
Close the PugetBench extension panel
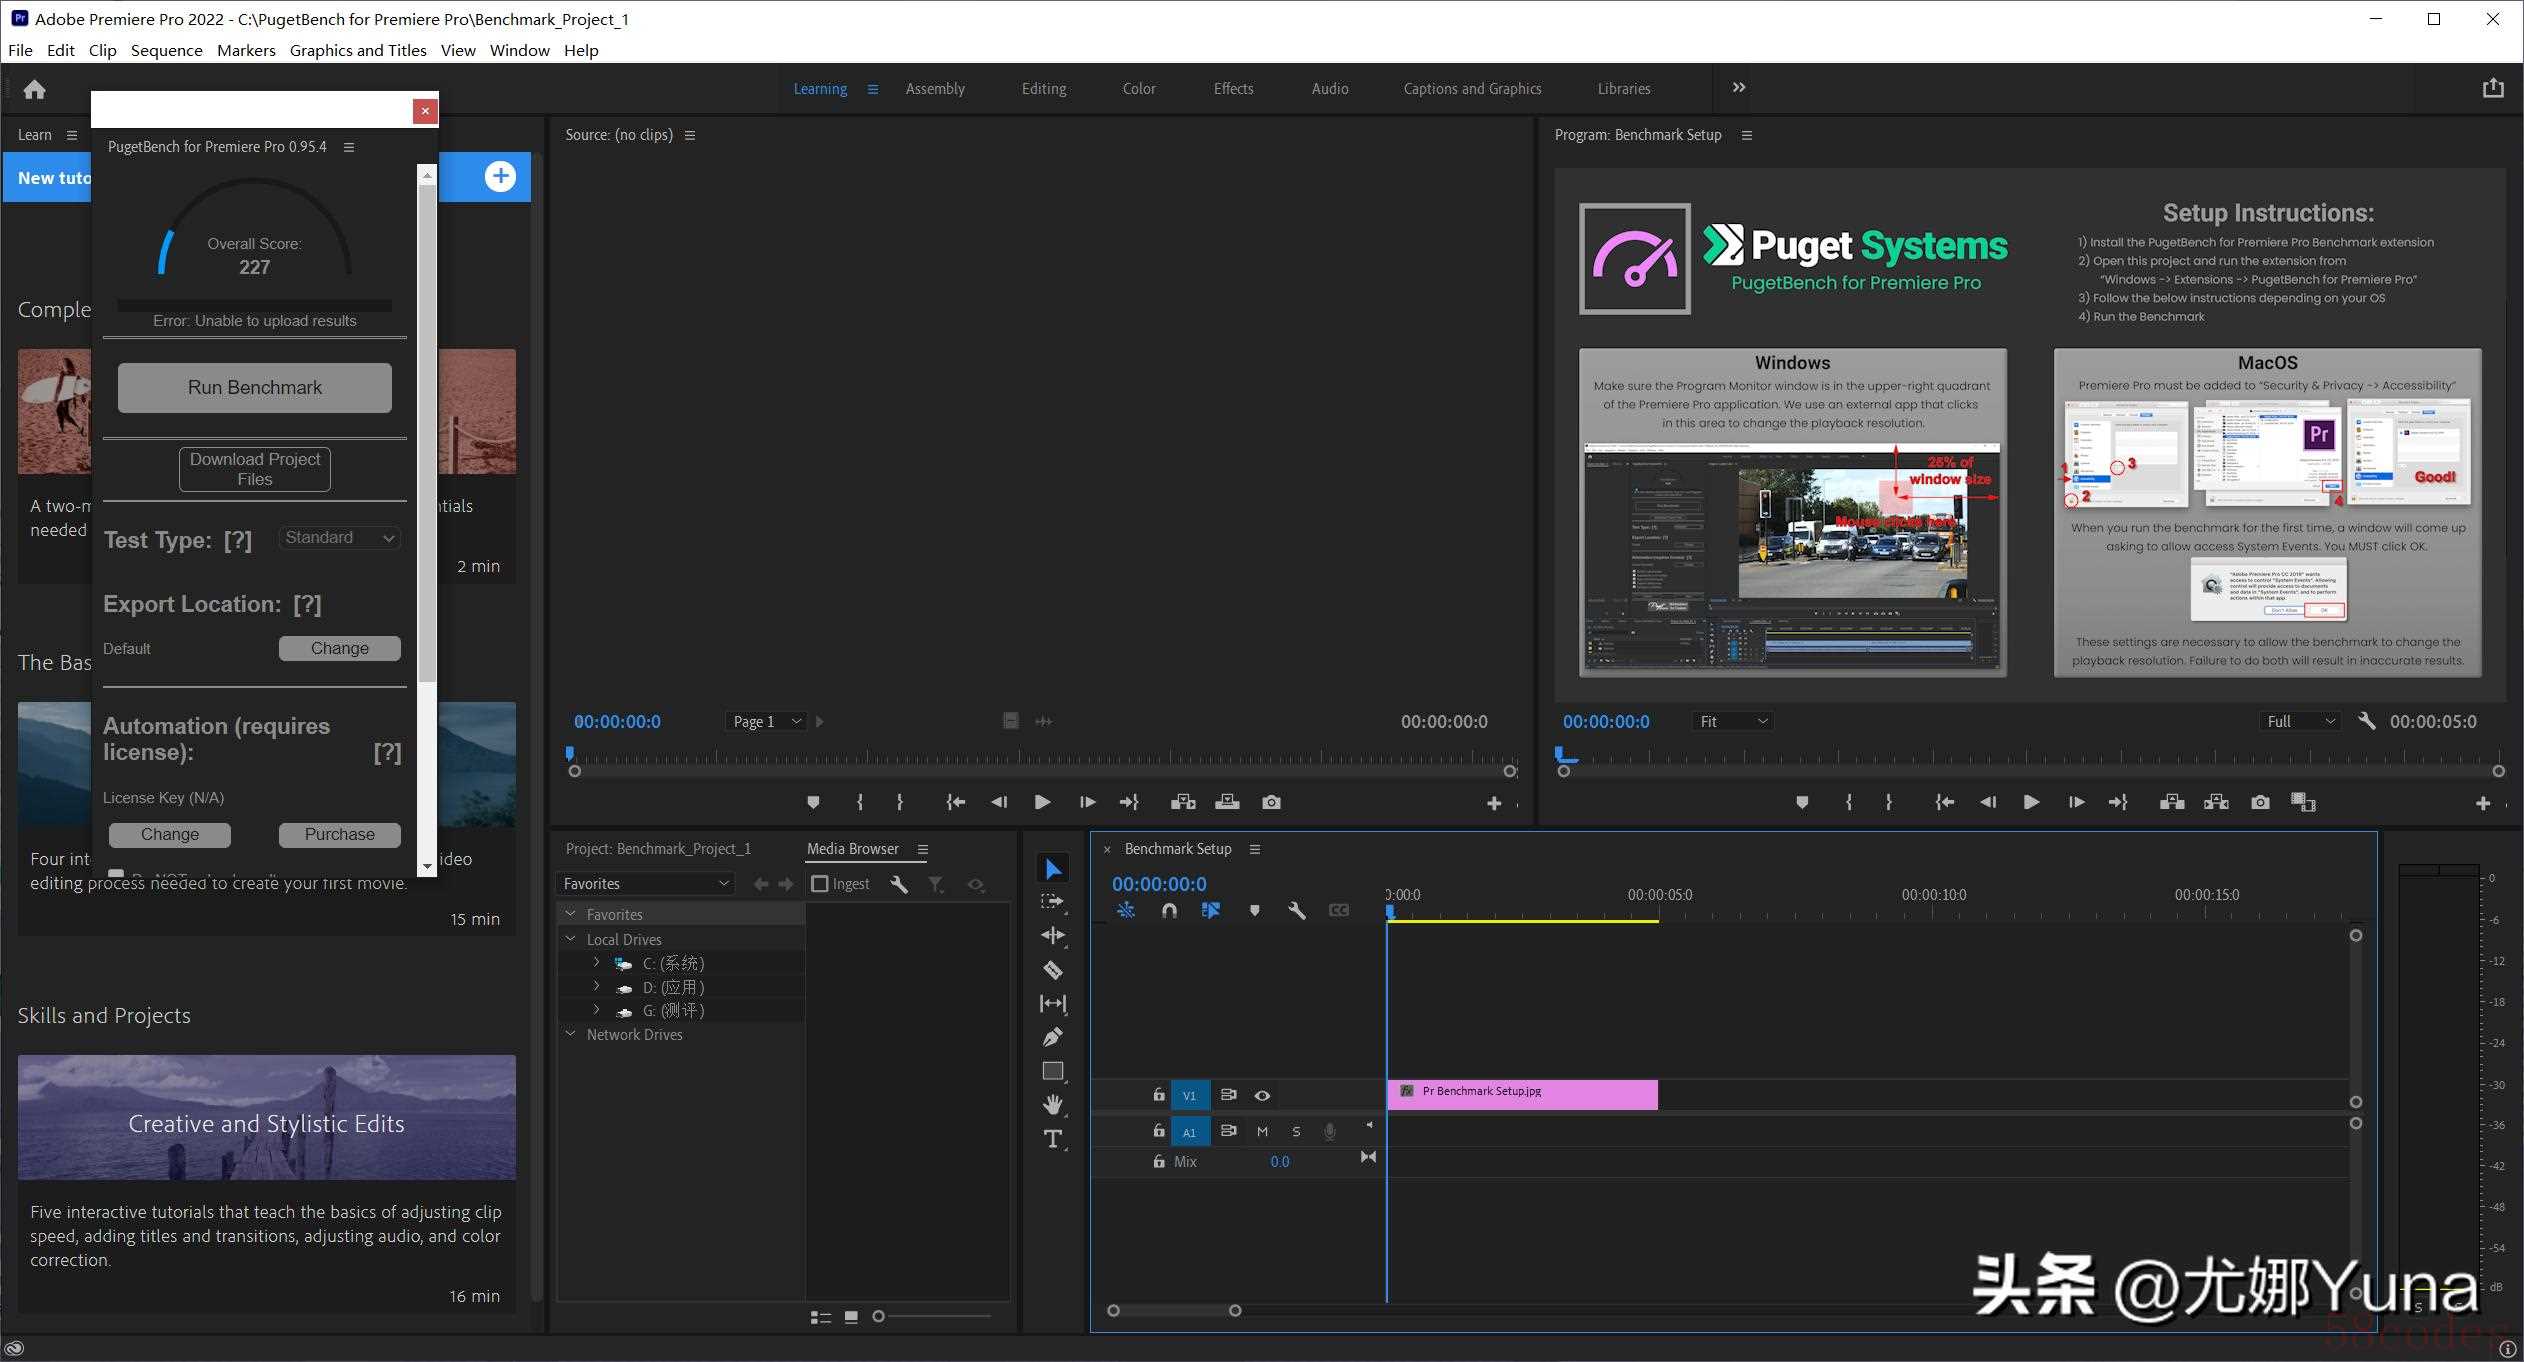point(425,111)
